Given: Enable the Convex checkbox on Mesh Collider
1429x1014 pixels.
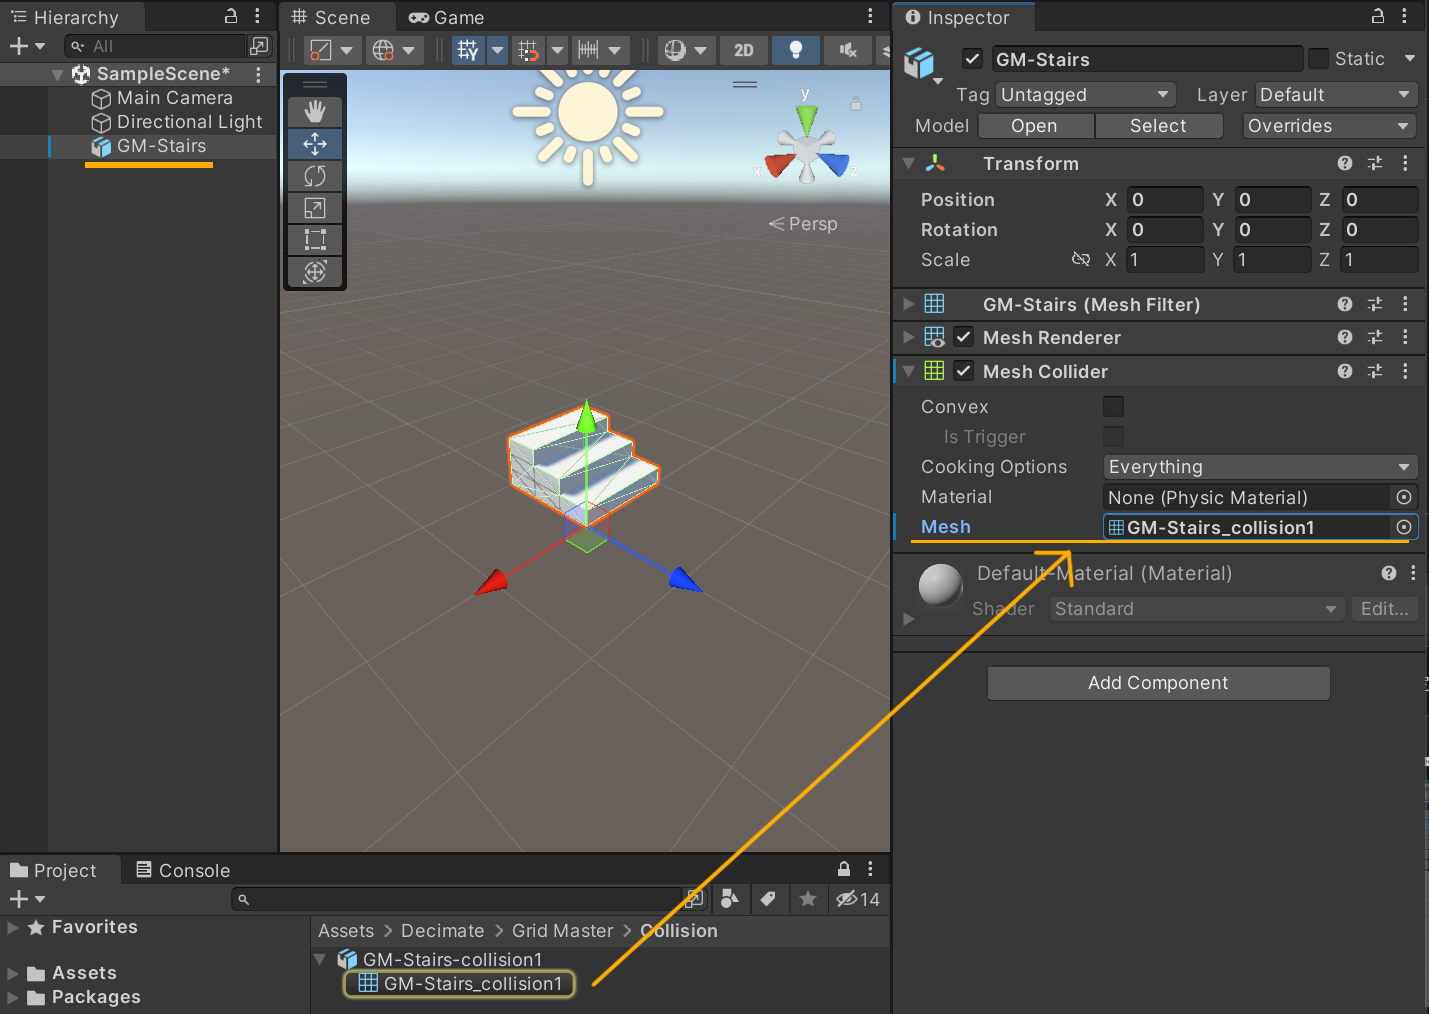Looking at the screenshot, I should (x=1113, y=406).
